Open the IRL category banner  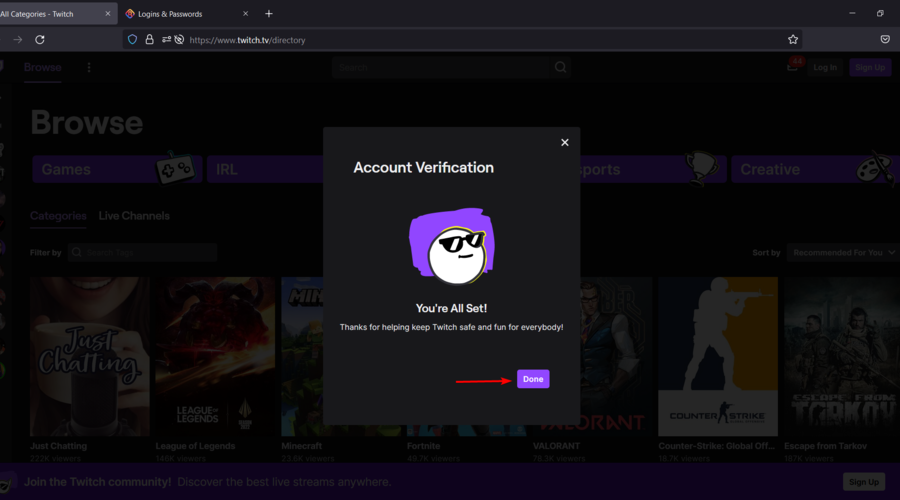tap(265, 169)
